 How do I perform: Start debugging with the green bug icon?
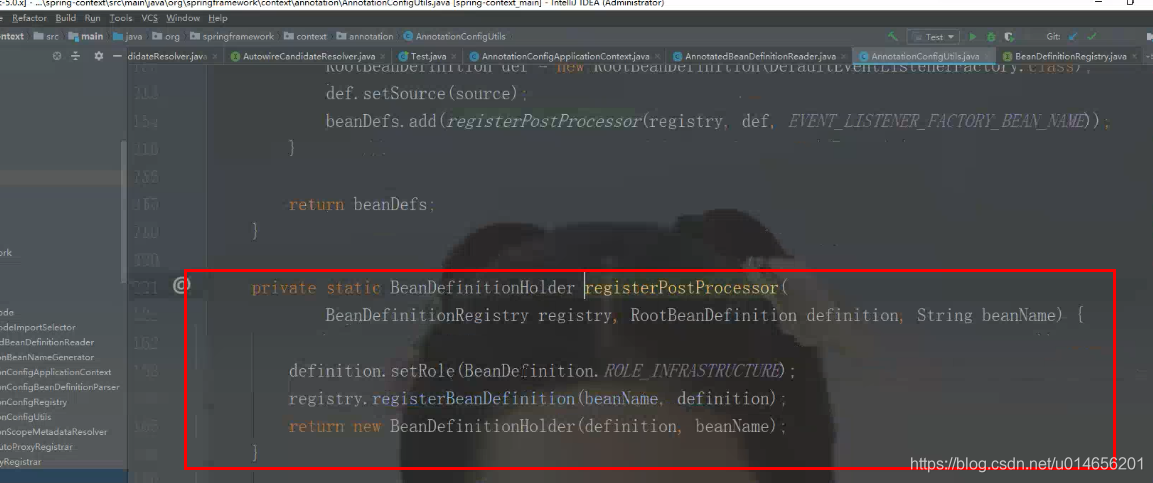pyautogui.click(x=991, y=37)
